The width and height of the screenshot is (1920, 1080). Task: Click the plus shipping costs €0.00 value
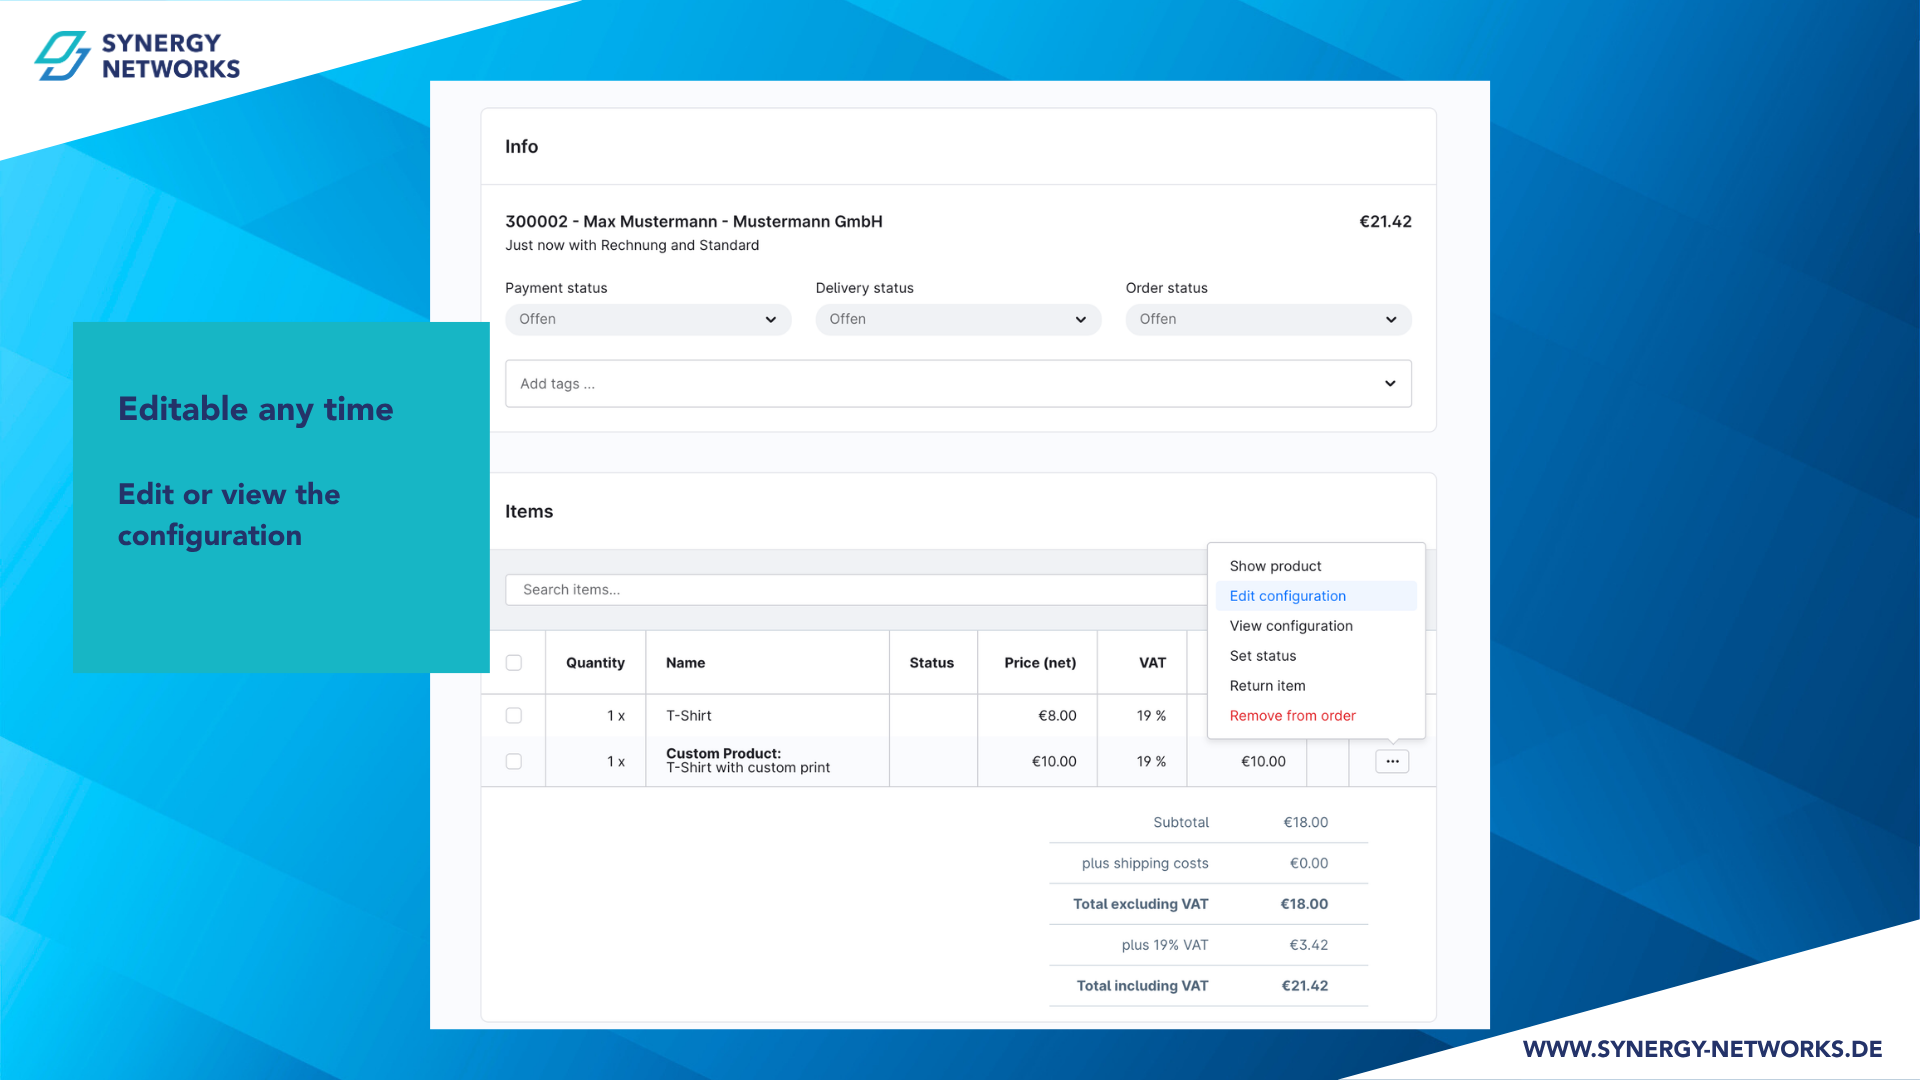(1309, 863)
